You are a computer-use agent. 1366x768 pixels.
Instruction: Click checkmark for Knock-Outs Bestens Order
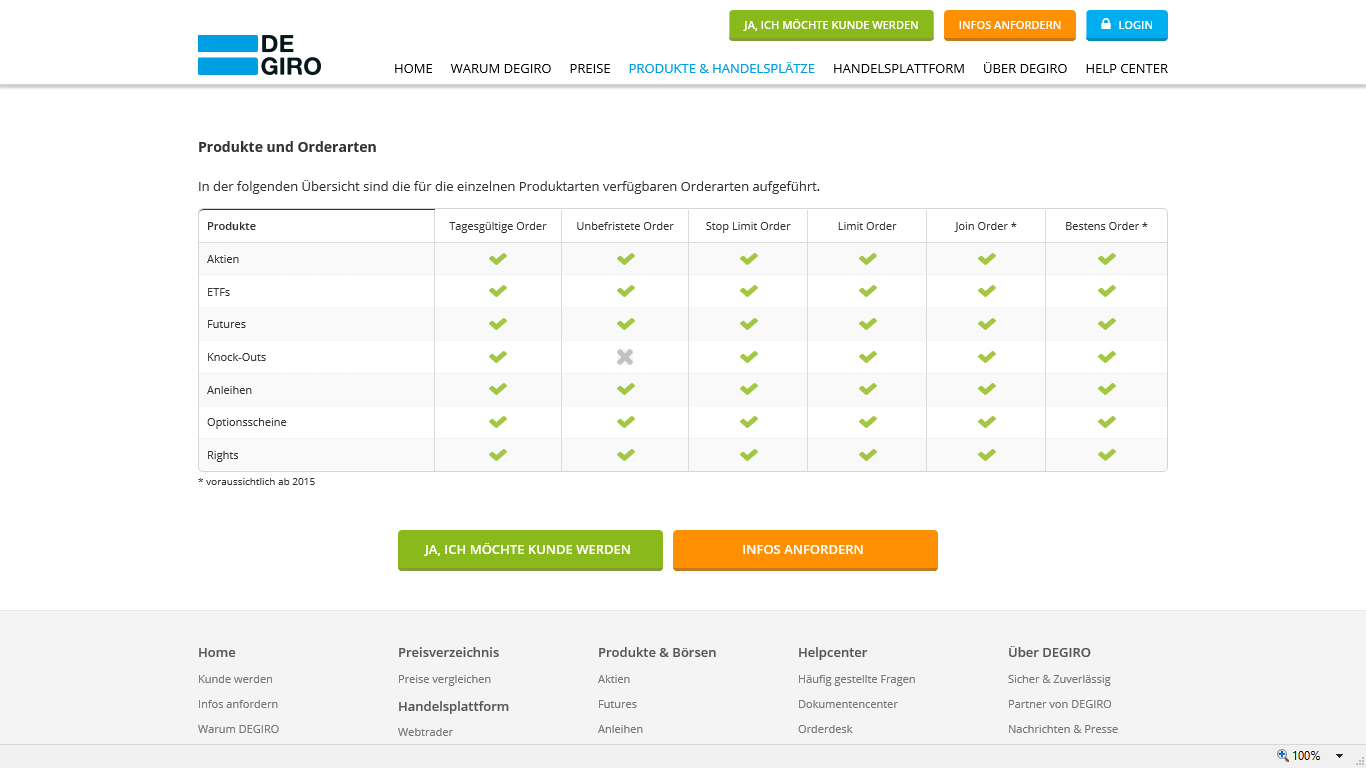coord(1106,357)
